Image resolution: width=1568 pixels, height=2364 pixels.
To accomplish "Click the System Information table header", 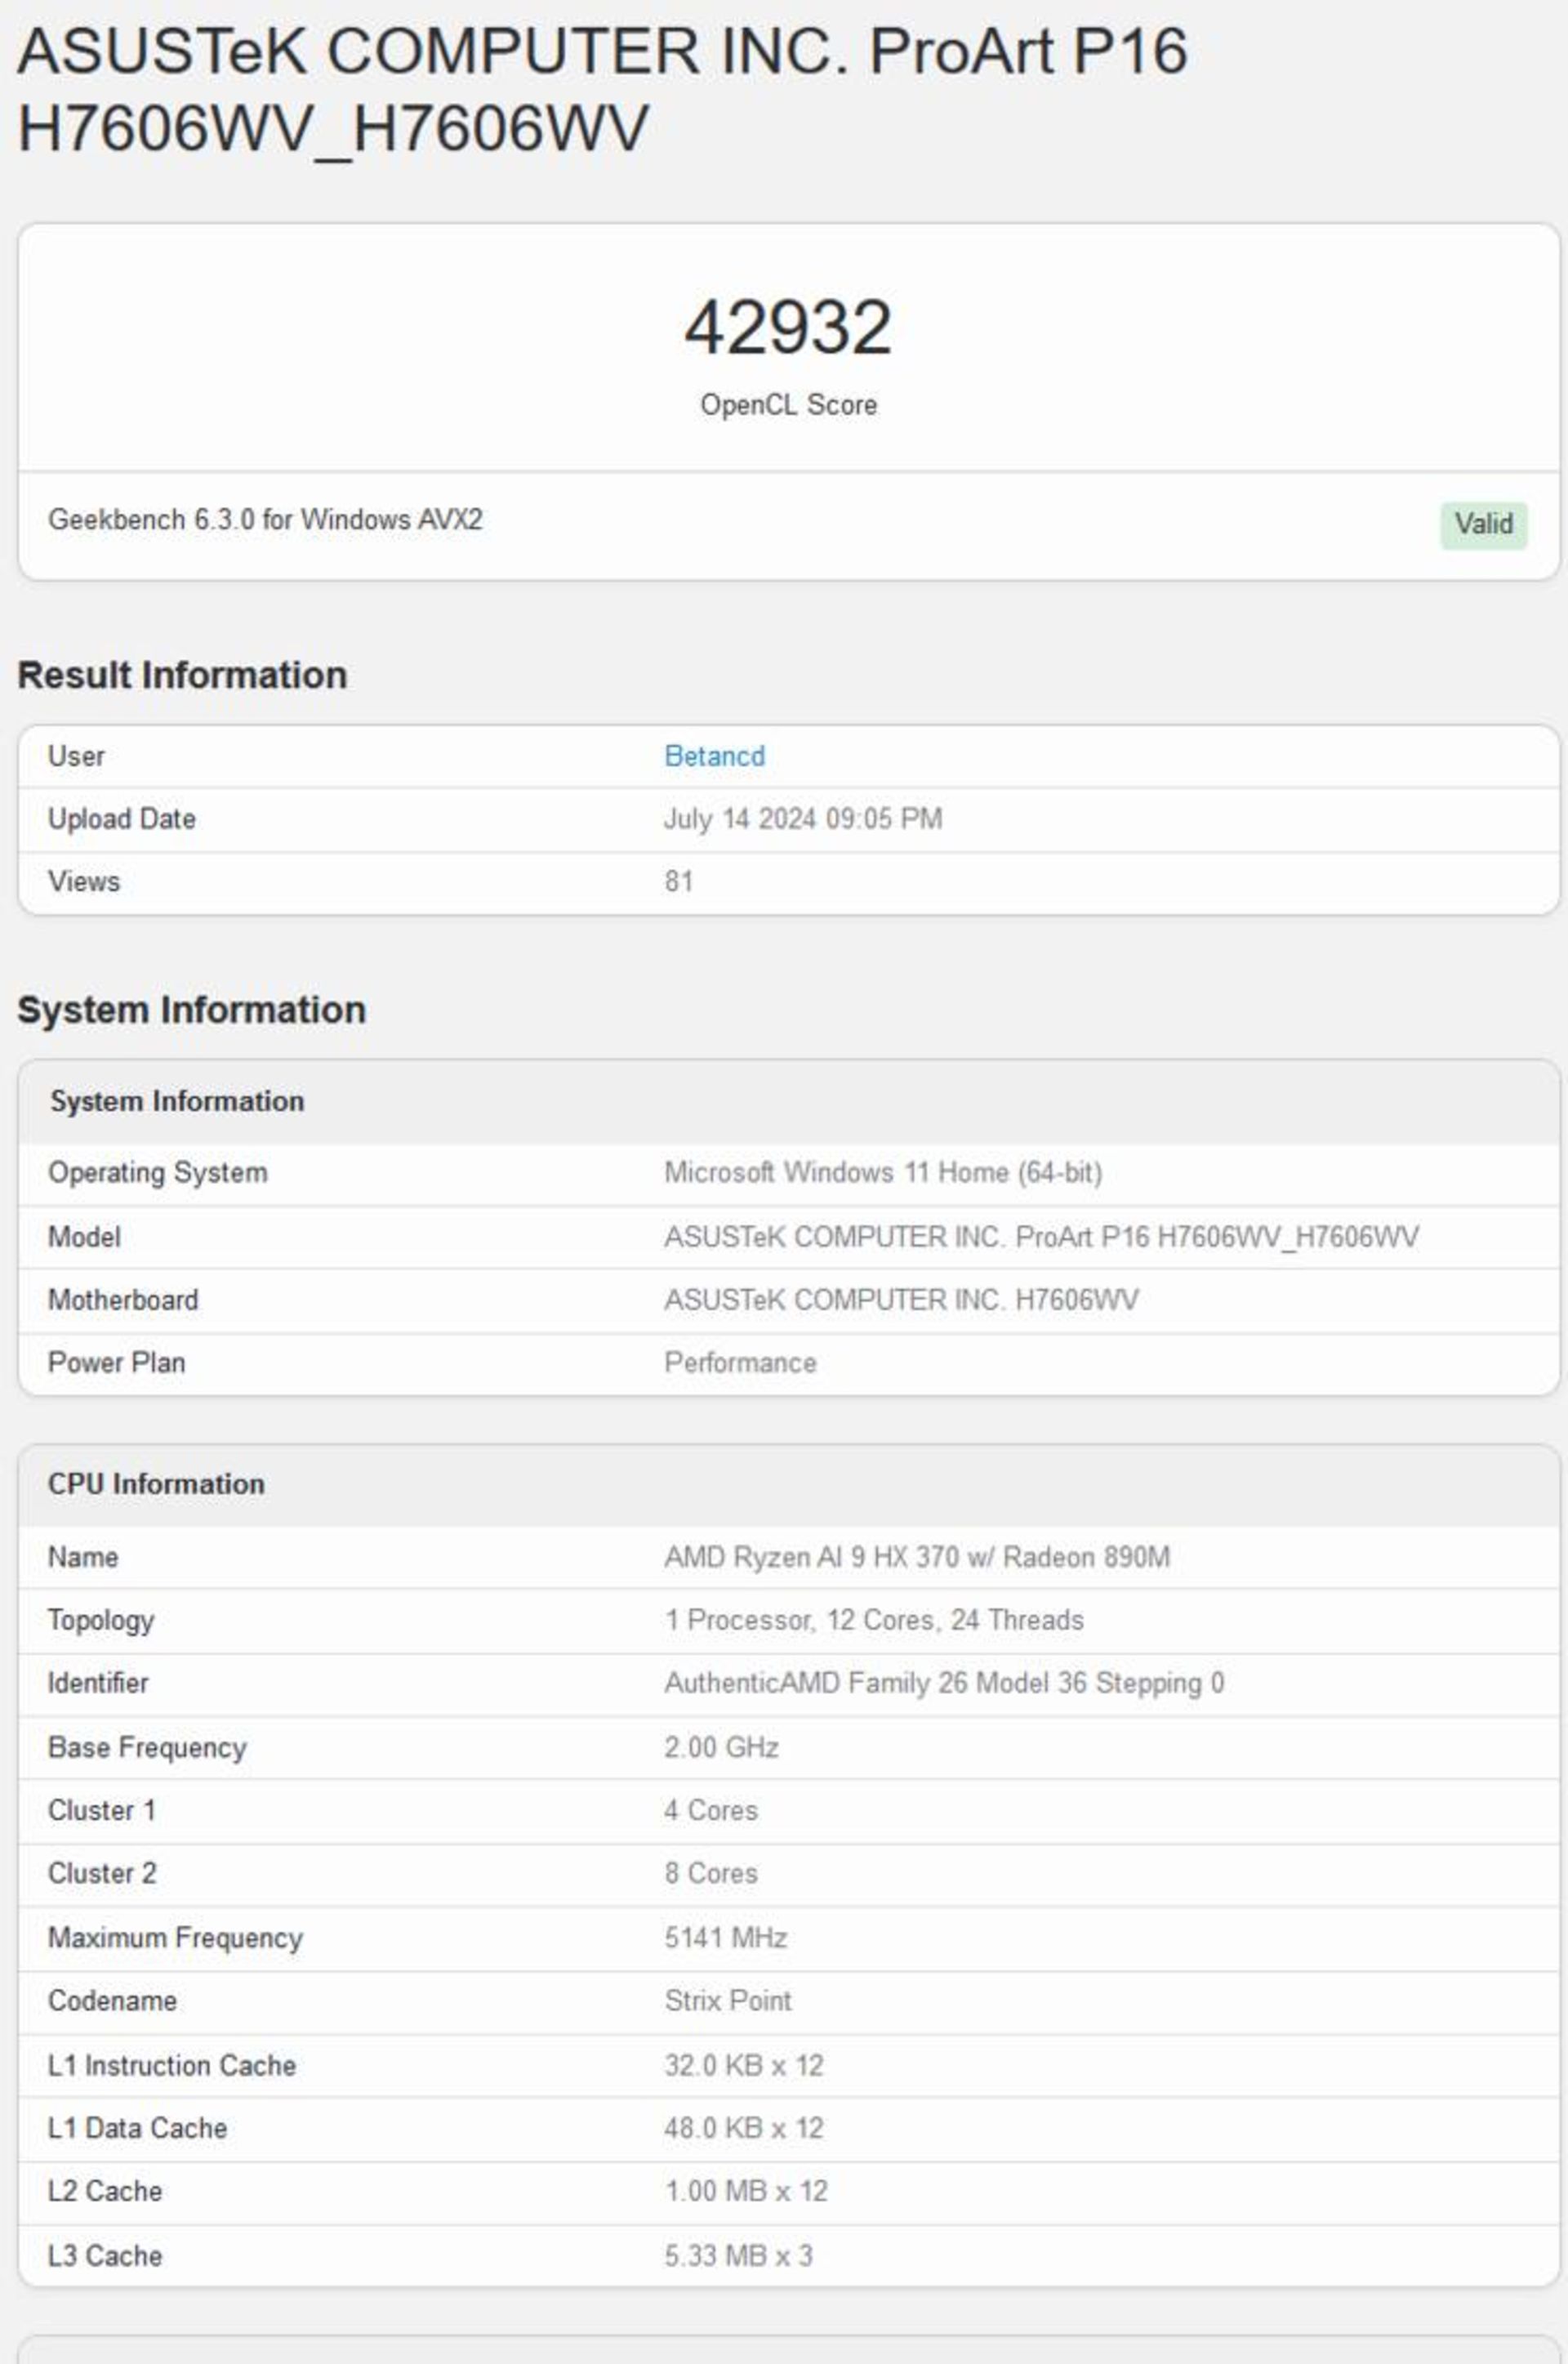I will (177, 1101).
